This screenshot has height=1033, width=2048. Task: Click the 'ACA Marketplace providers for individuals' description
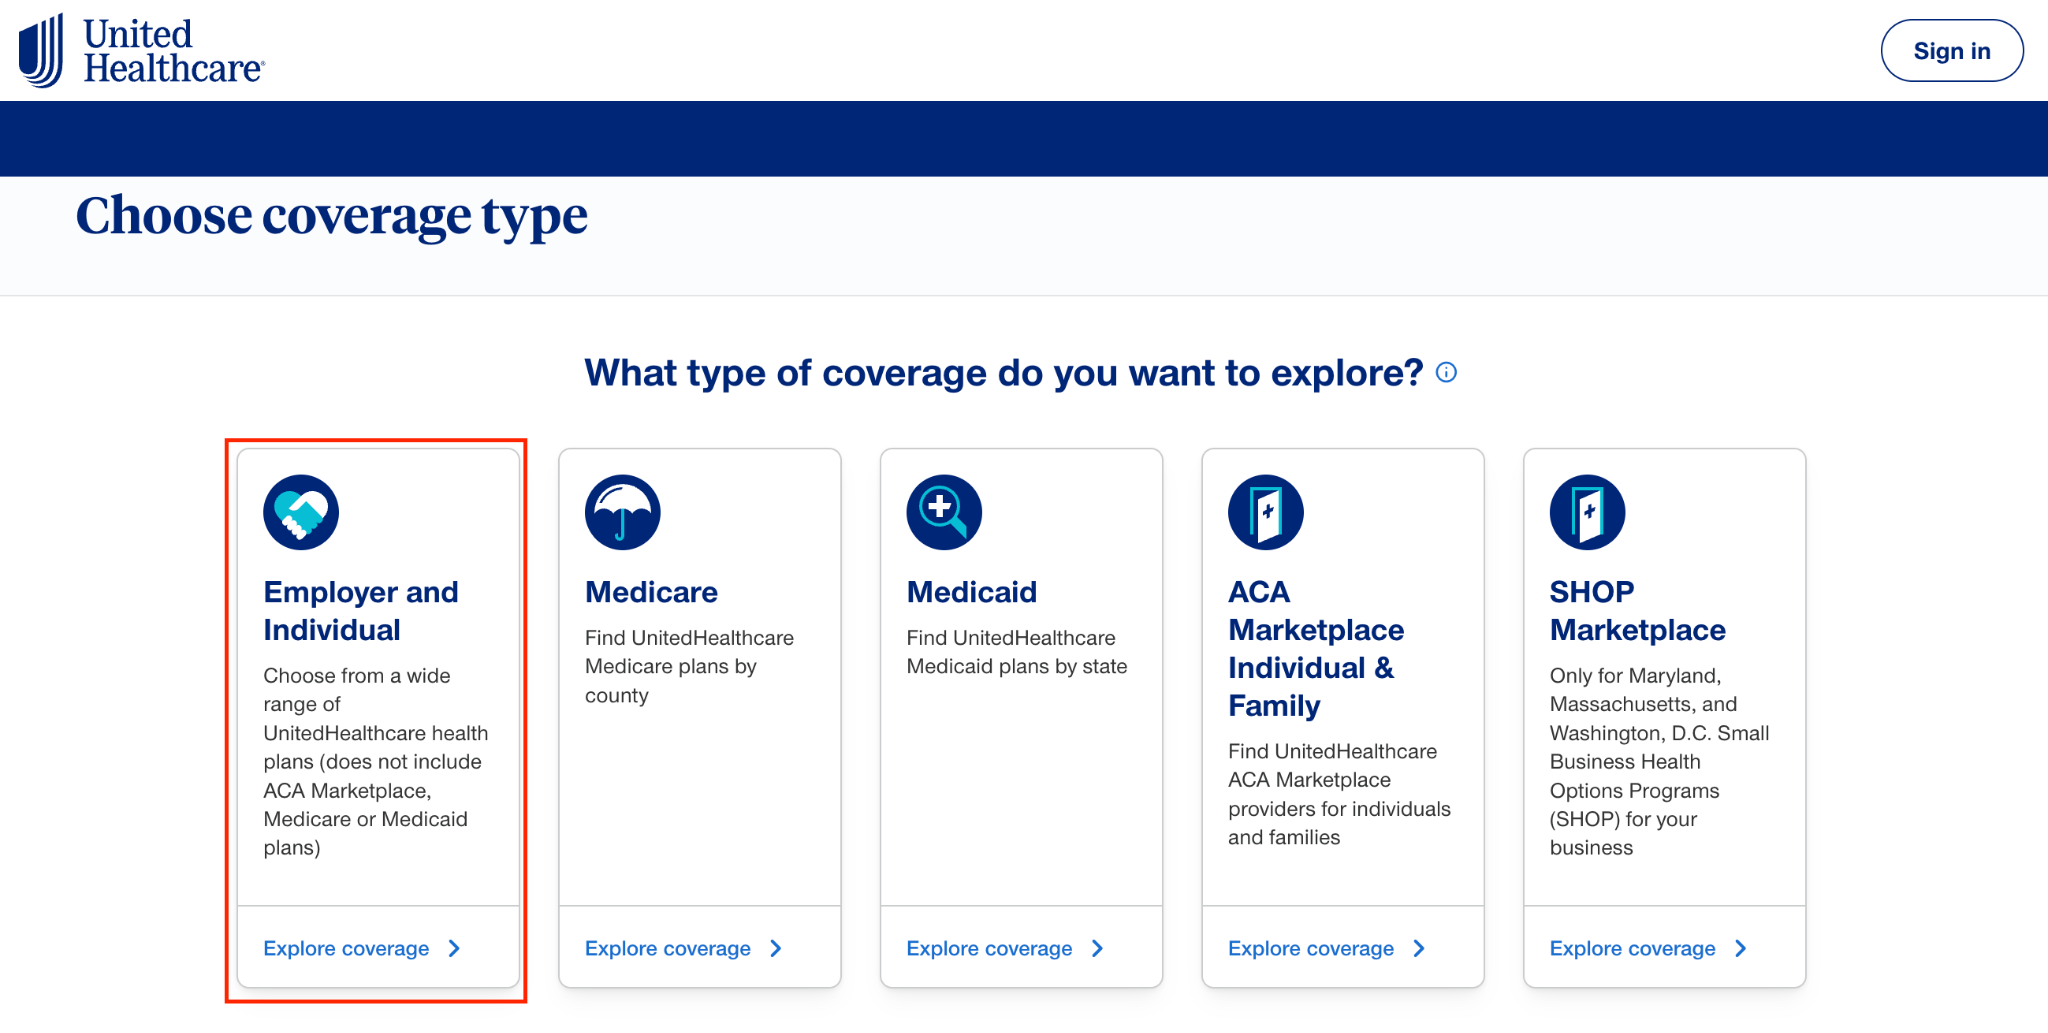(1340, 794)
